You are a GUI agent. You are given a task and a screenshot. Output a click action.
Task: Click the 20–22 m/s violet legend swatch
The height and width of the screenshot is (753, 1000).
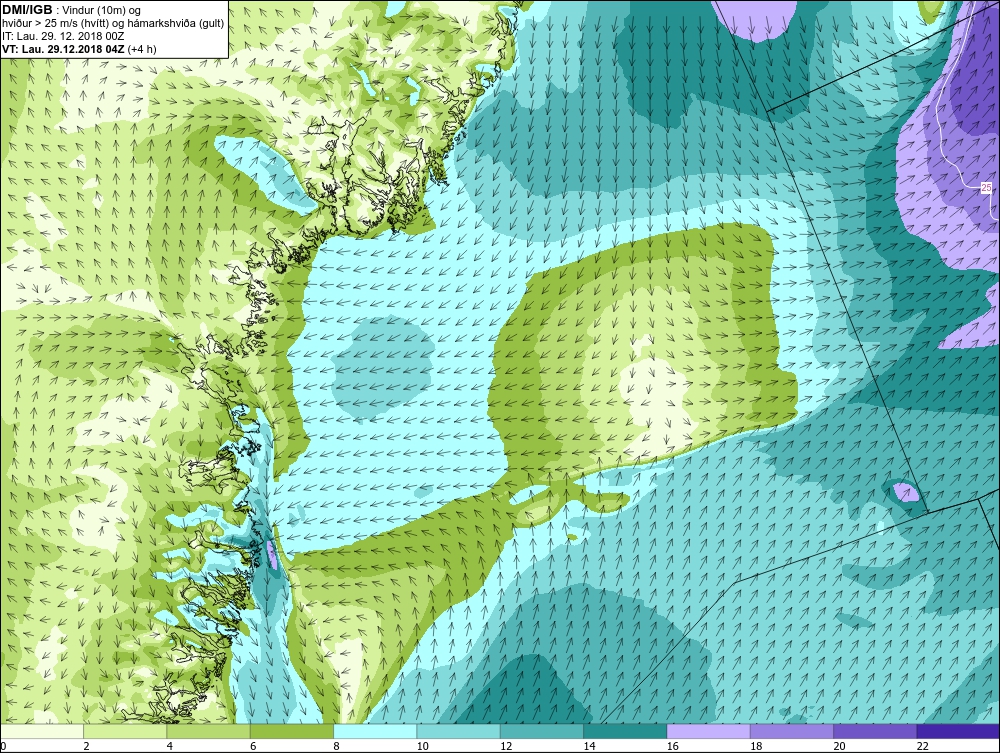point(875,731)
